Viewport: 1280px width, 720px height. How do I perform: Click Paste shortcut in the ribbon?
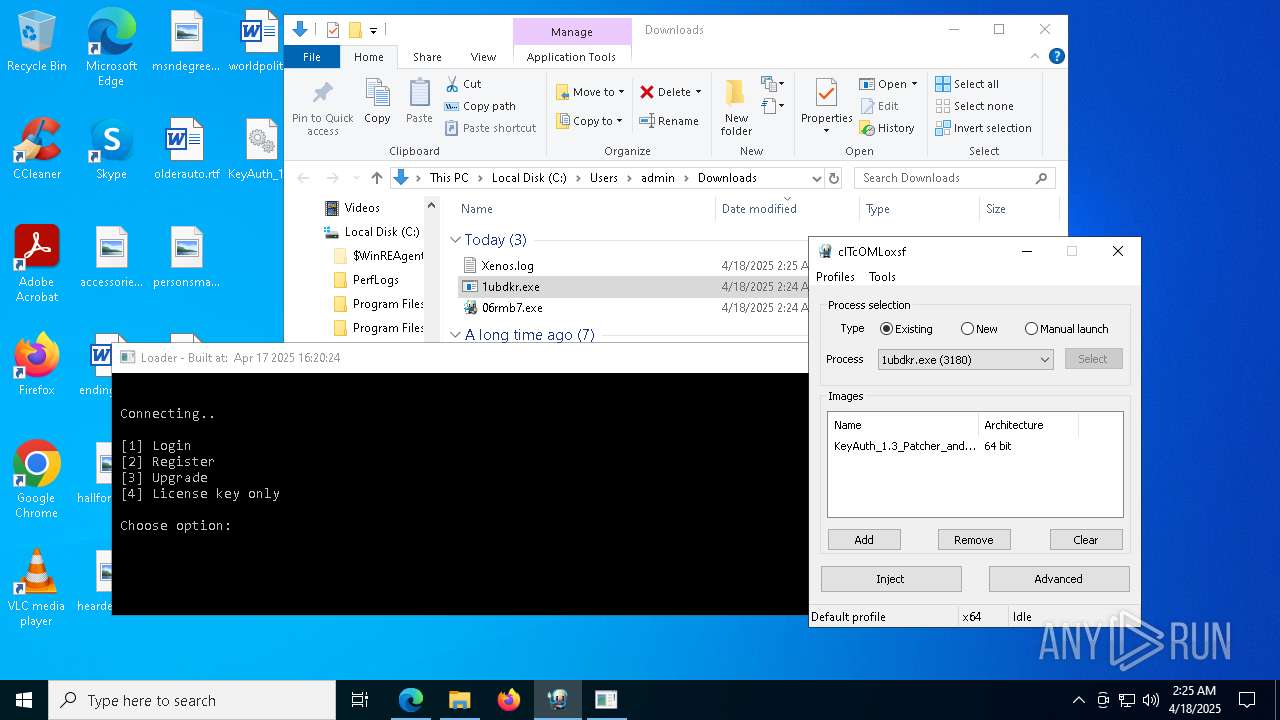(490, 128)
